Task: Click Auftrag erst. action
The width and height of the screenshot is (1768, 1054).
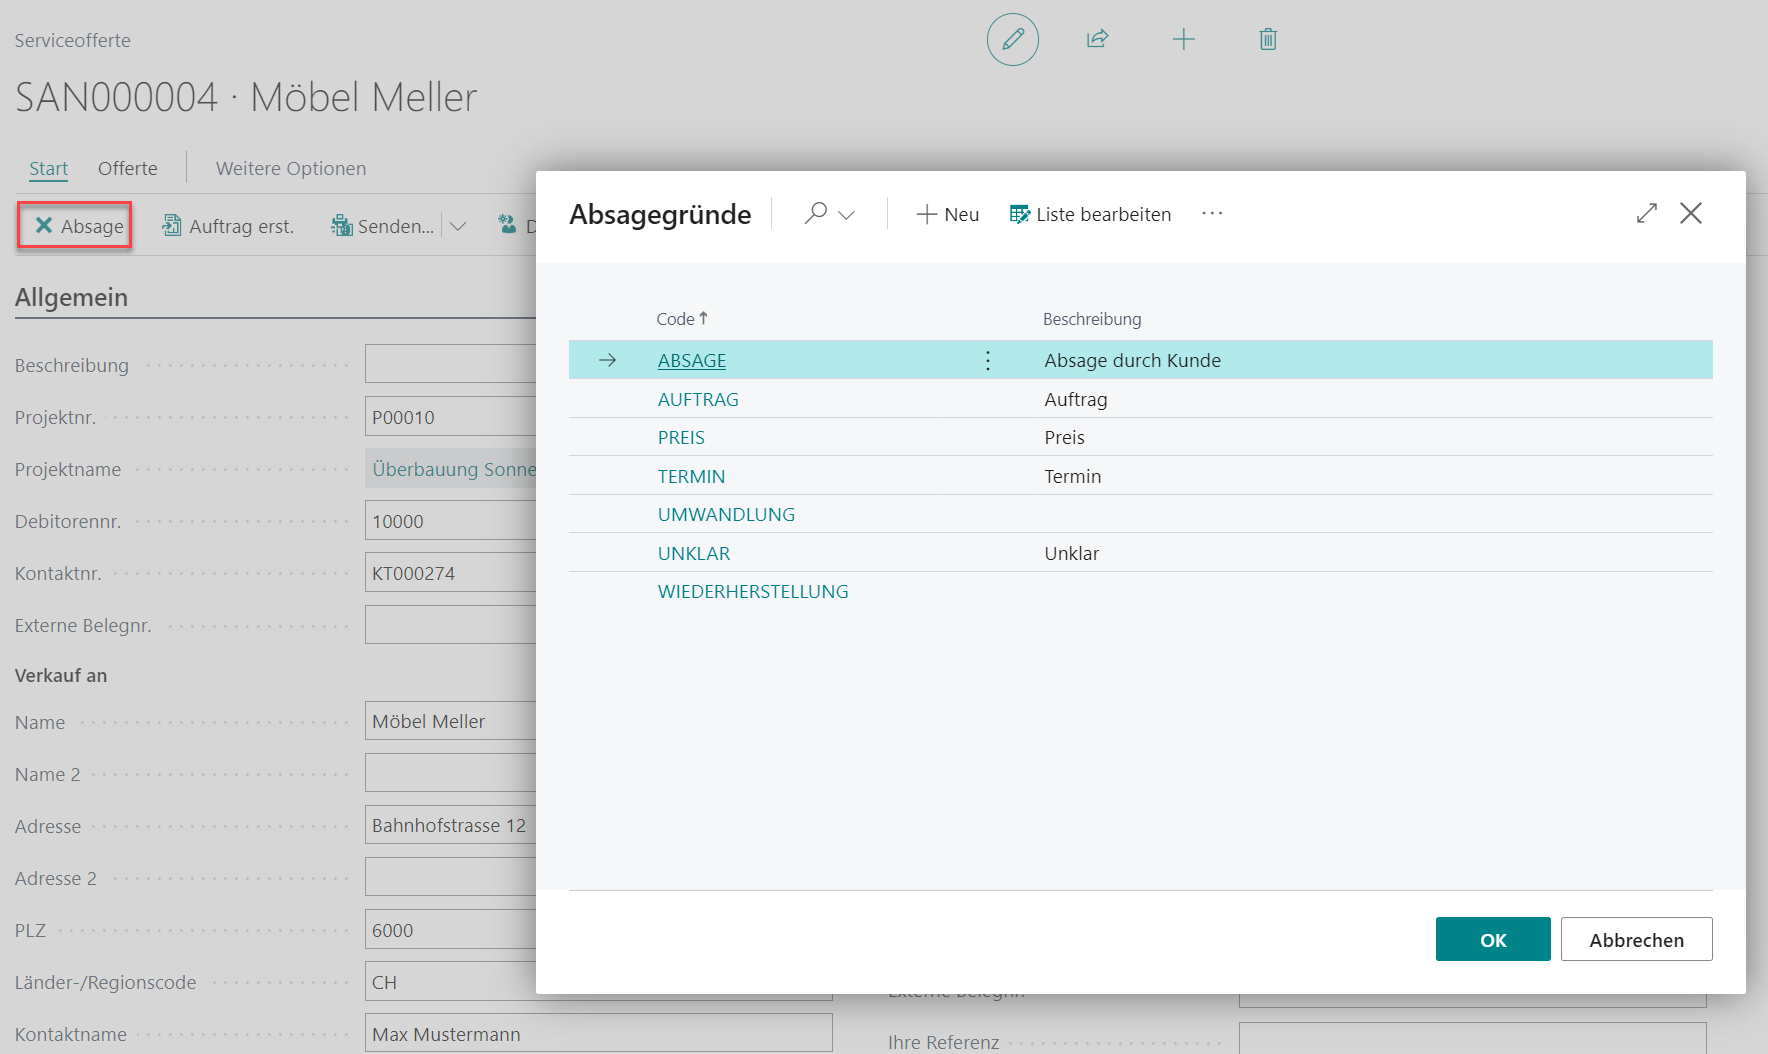Action: (x=228, y=226)
